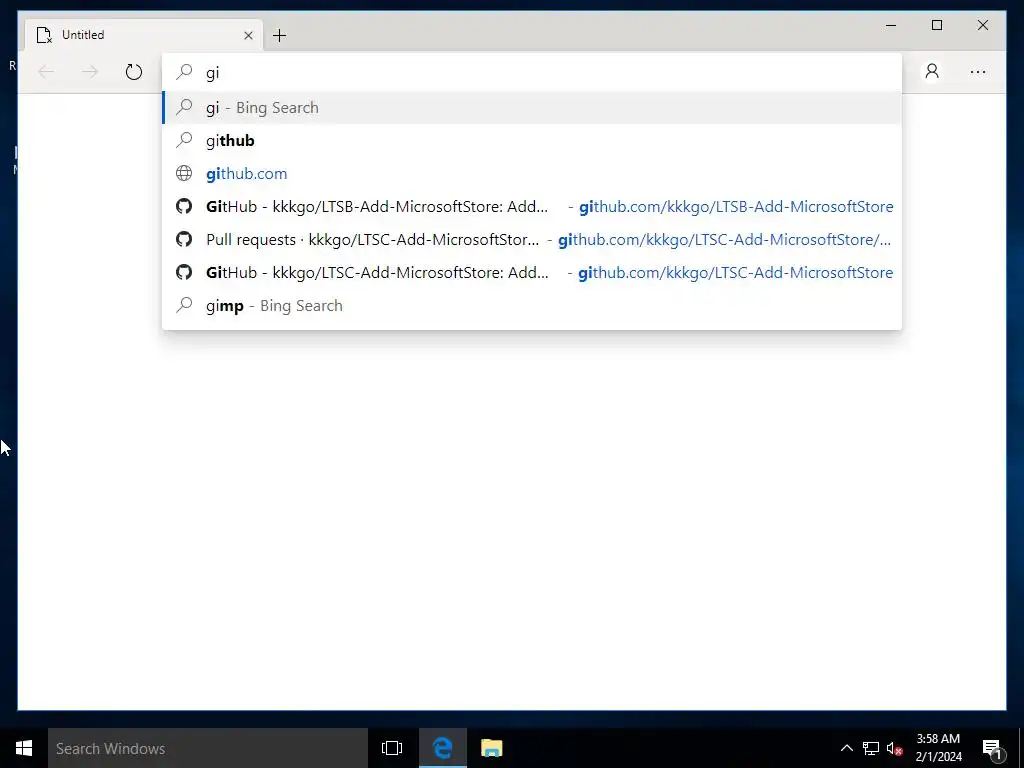Open the network status tray icon
Image resolution: width=1024 pixels, height=768 pixels.
tap(871, 748)
